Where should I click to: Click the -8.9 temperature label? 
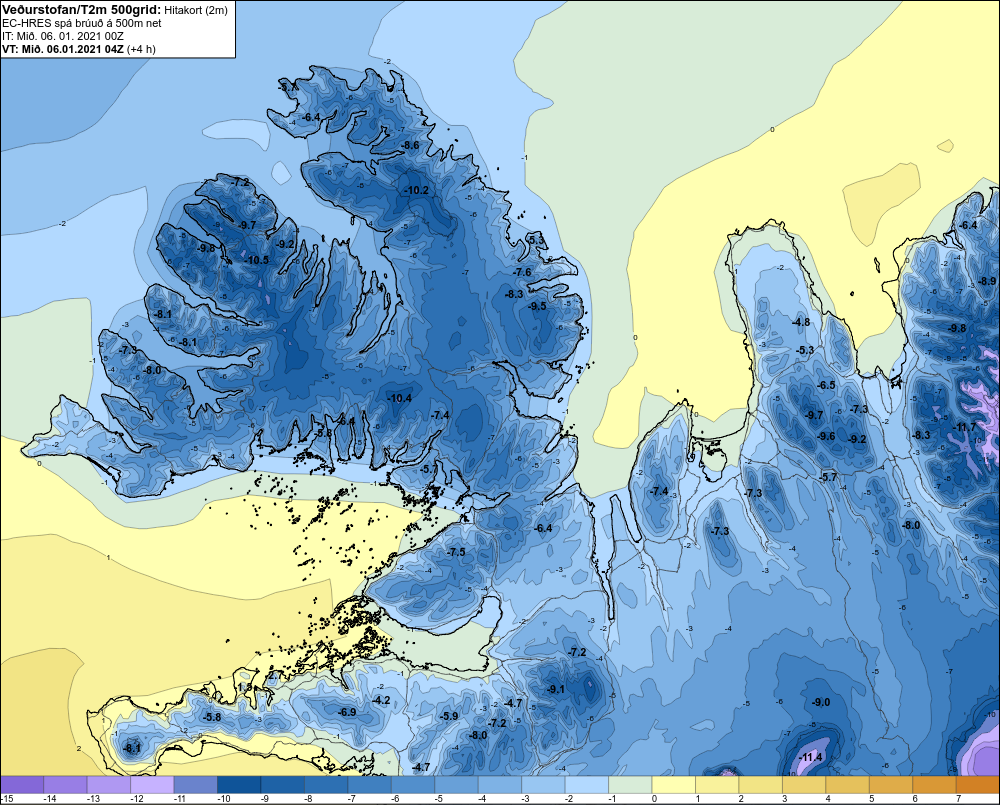pos(987,281)
